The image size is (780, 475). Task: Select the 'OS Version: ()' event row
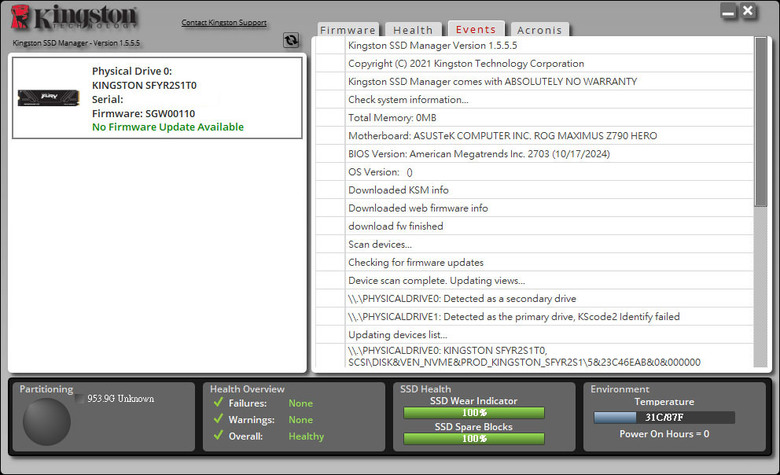click(x=534, y=172)
